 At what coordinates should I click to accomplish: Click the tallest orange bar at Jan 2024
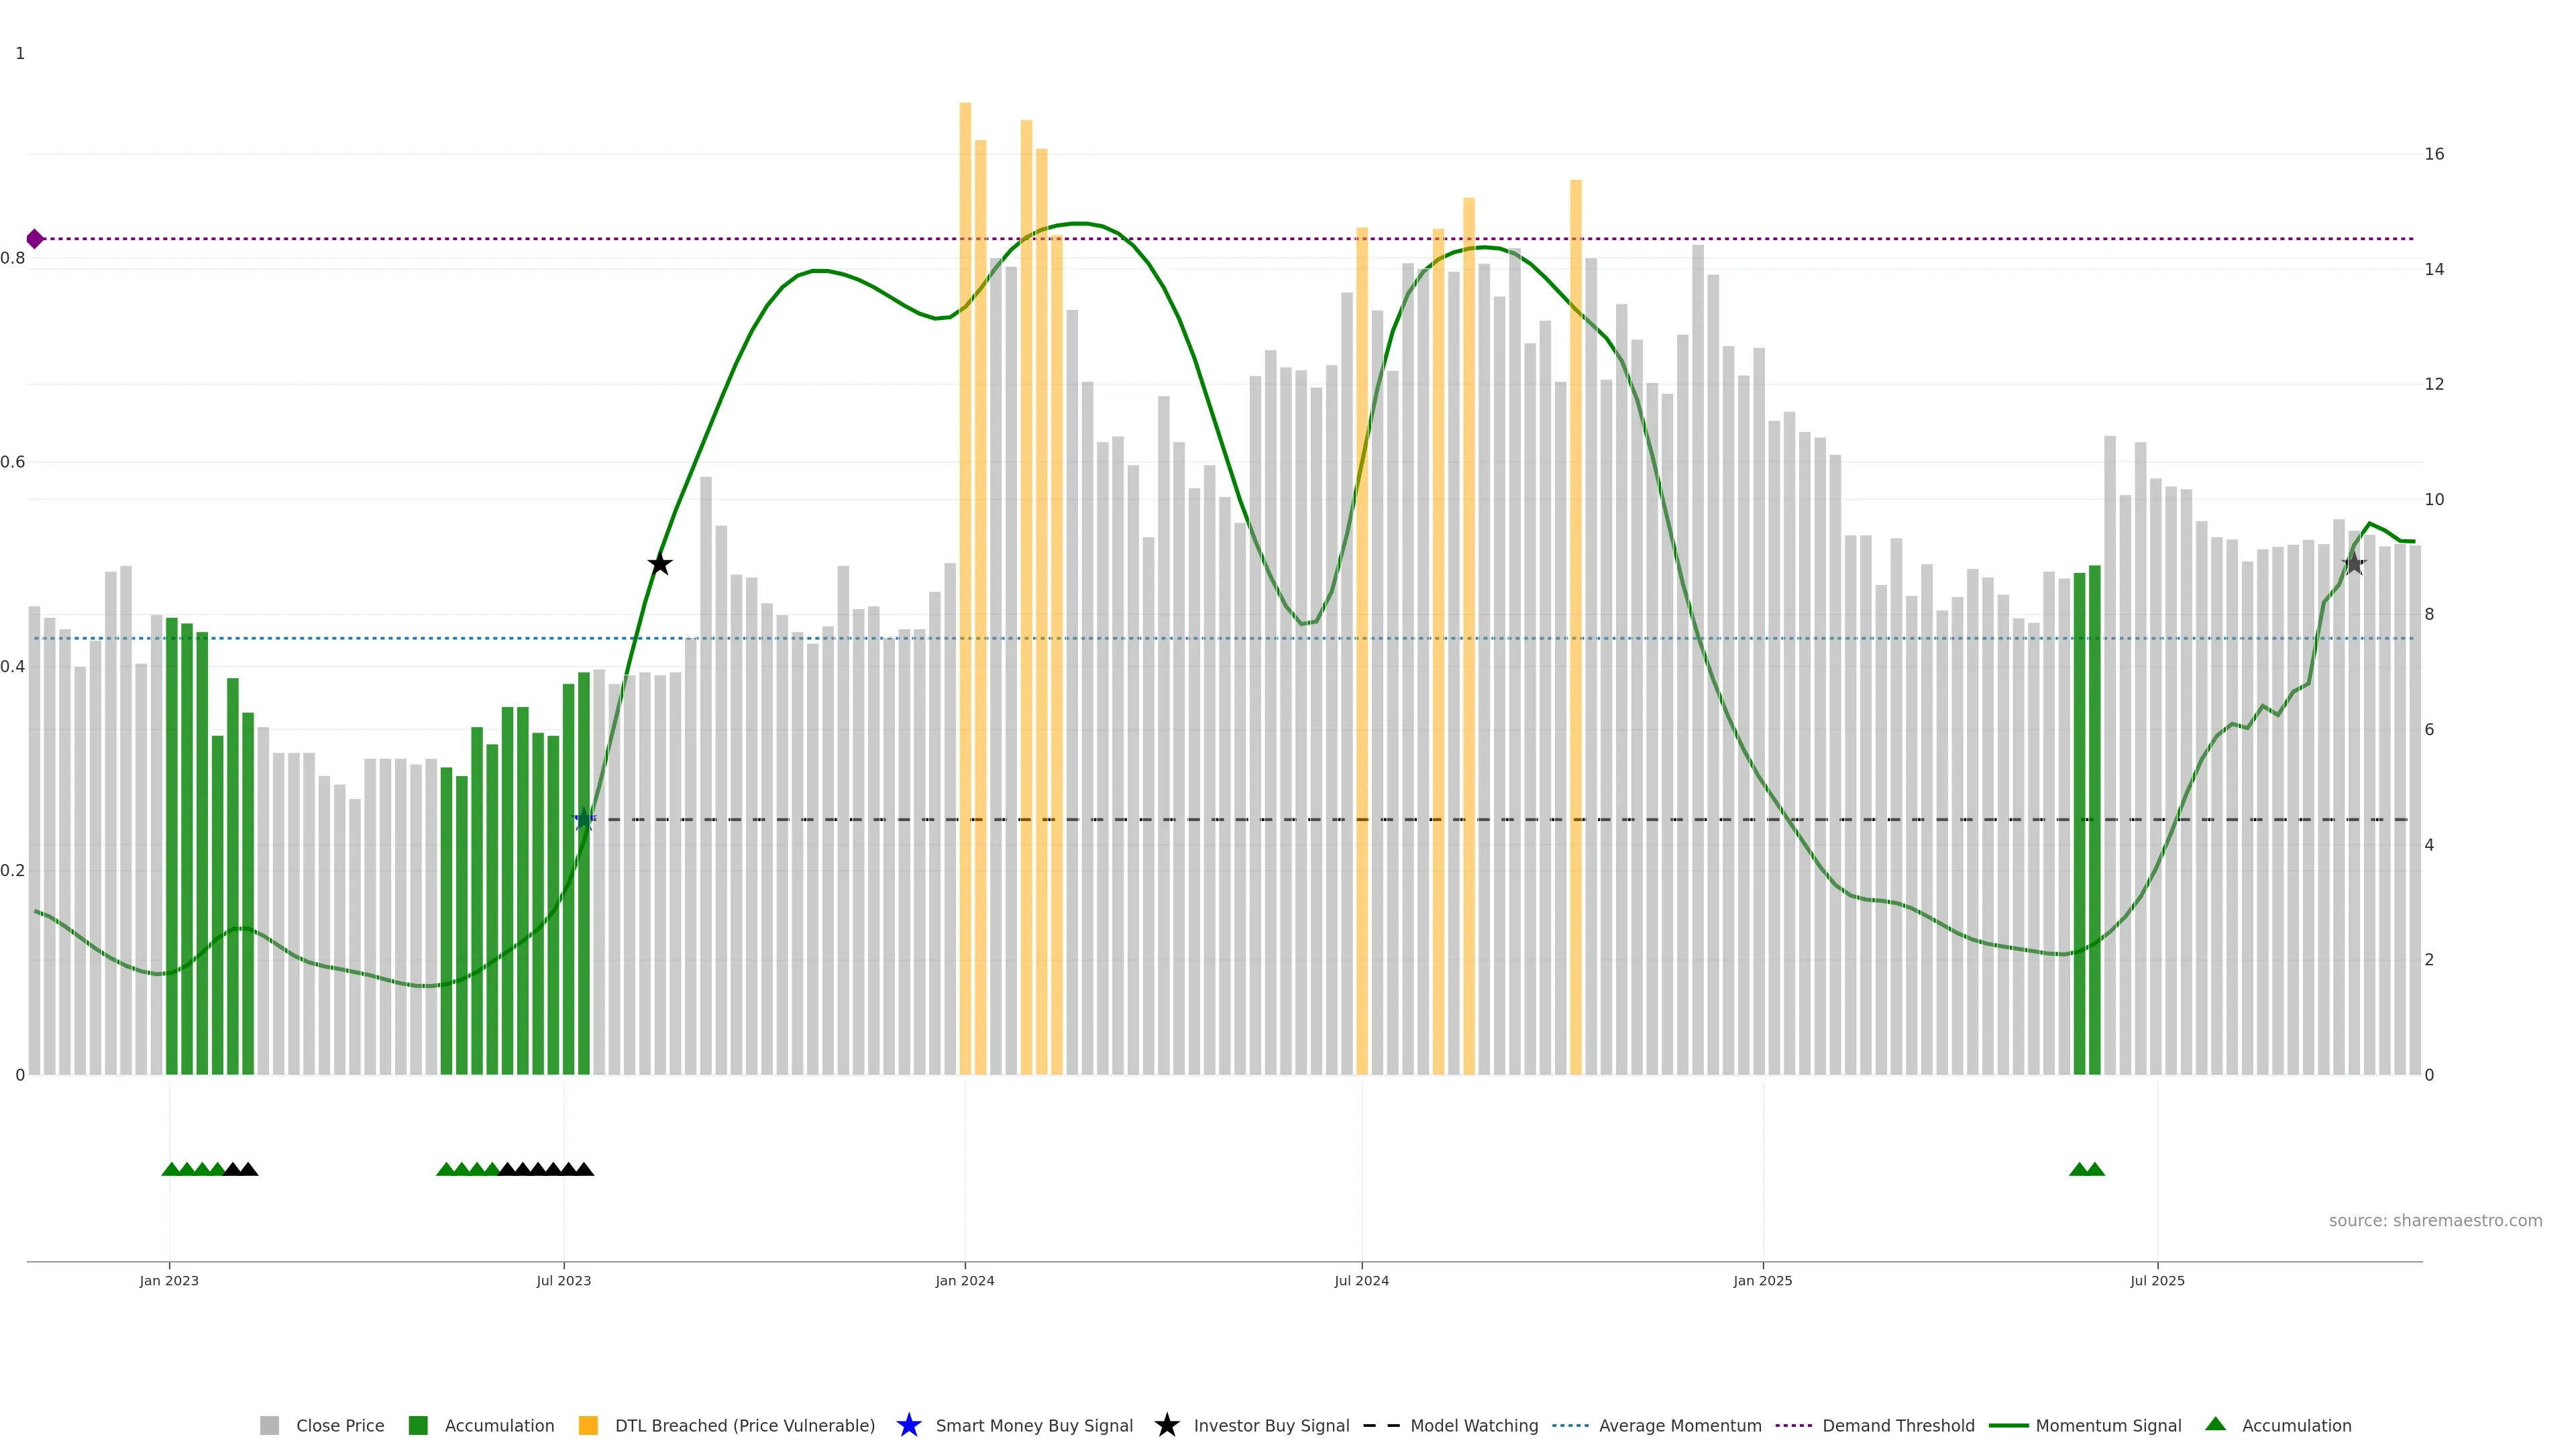click(965, 500)
